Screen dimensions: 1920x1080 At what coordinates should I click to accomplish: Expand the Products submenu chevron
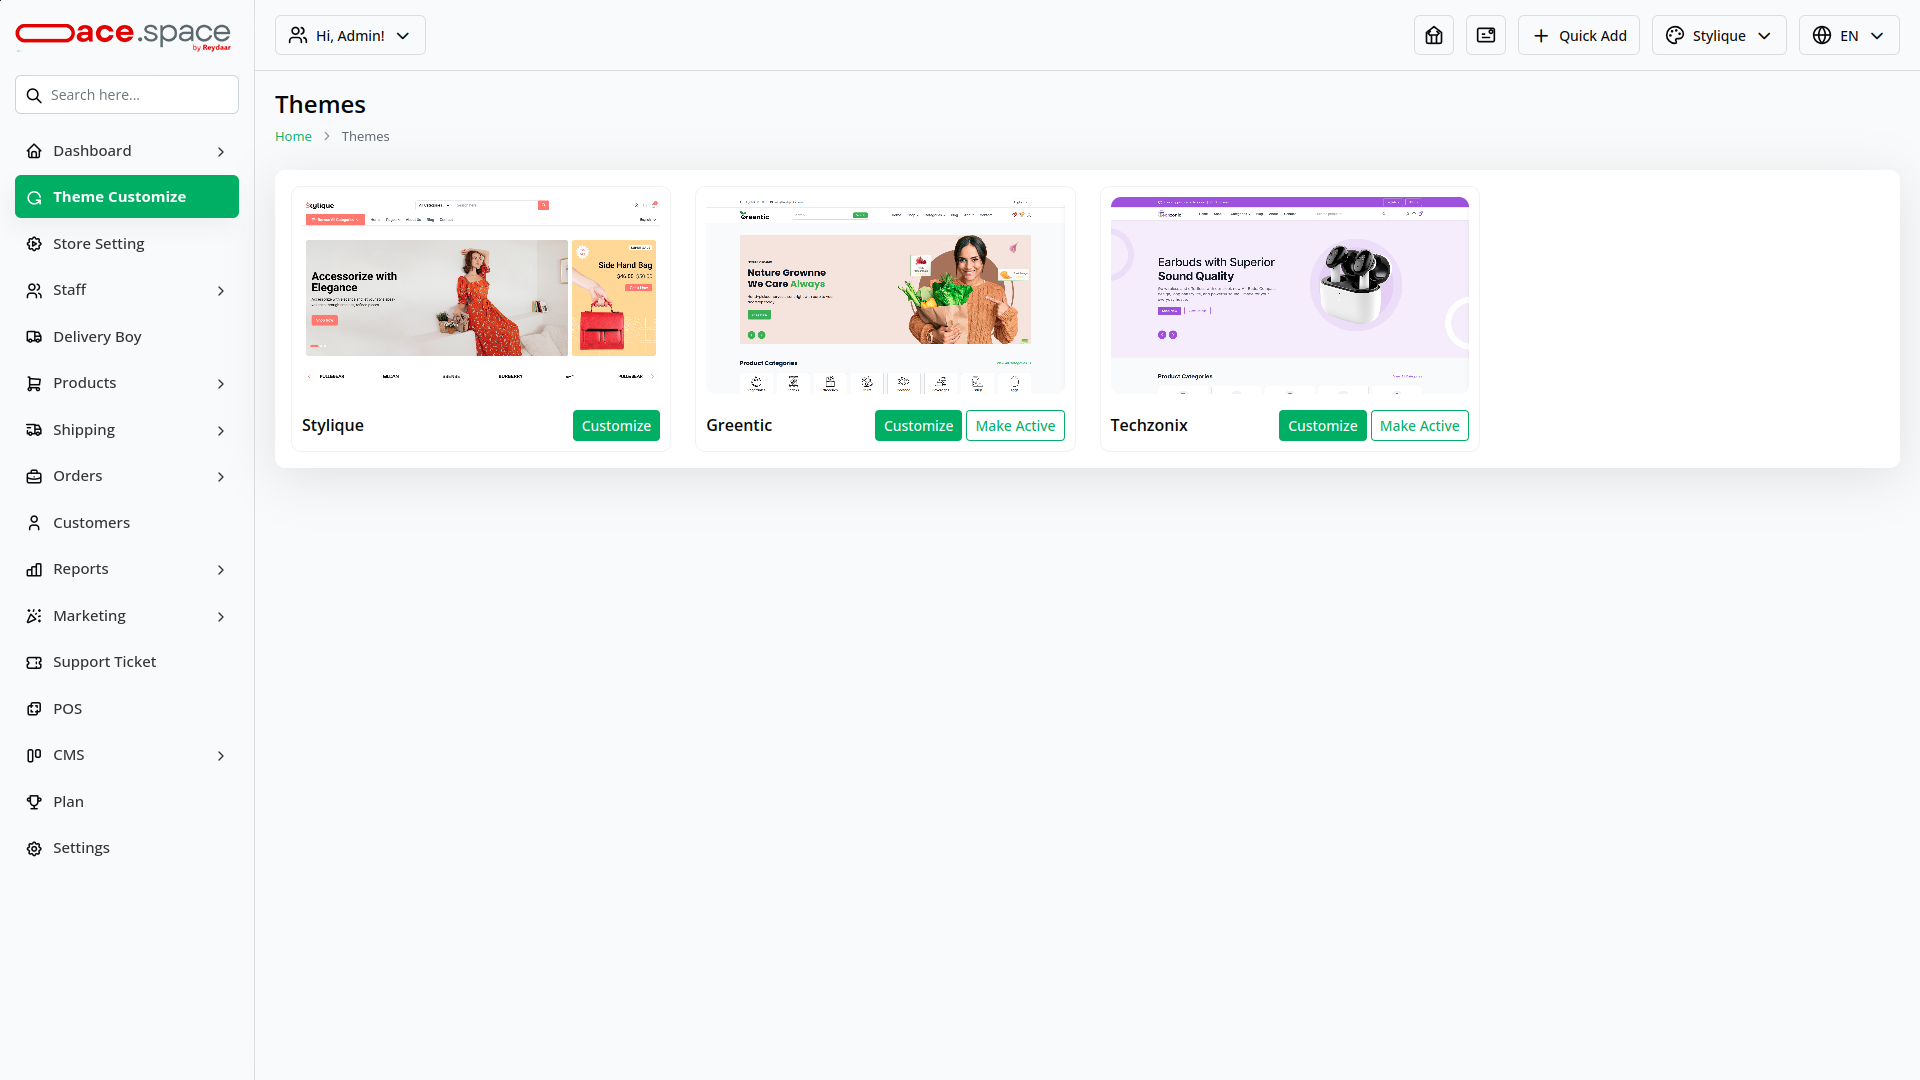click(x=221, y=384)
